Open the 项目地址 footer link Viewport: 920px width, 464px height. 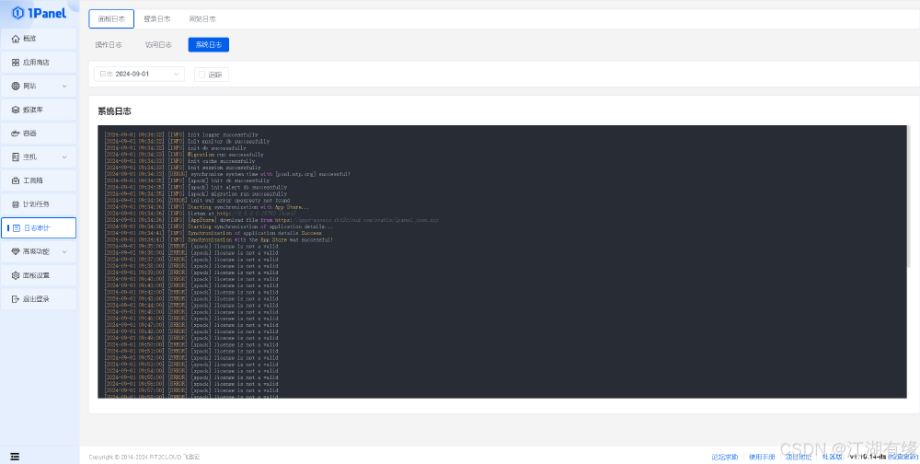coord(799,457)
